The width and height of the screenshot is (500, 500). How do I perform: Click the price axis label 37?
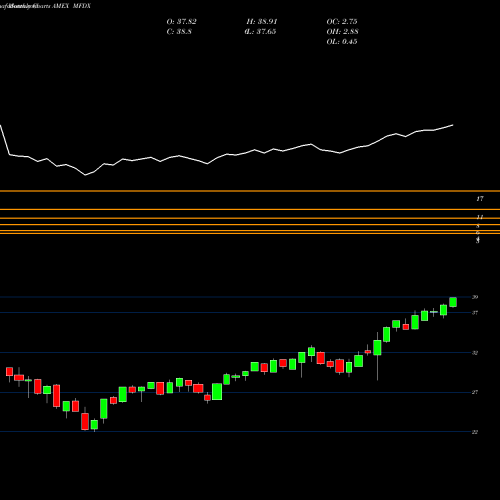coord(475,313)
